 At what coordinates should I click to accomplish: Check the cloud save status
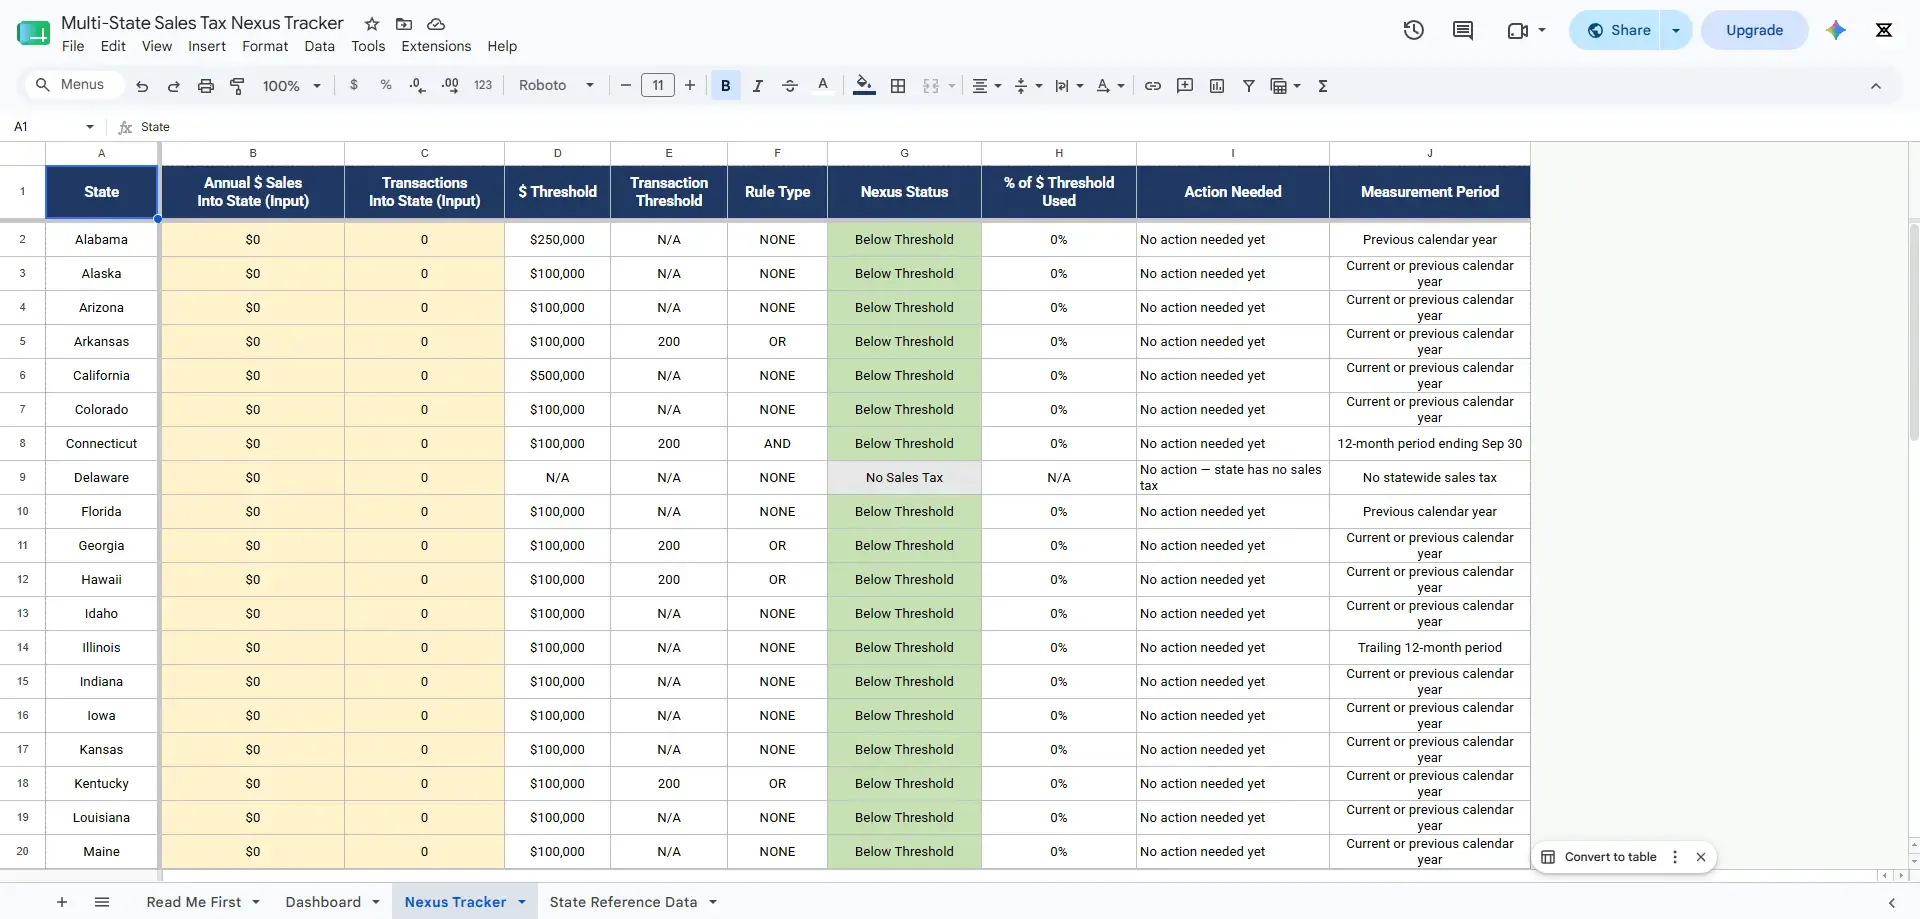pyautogui.click(x=436, y=24)
